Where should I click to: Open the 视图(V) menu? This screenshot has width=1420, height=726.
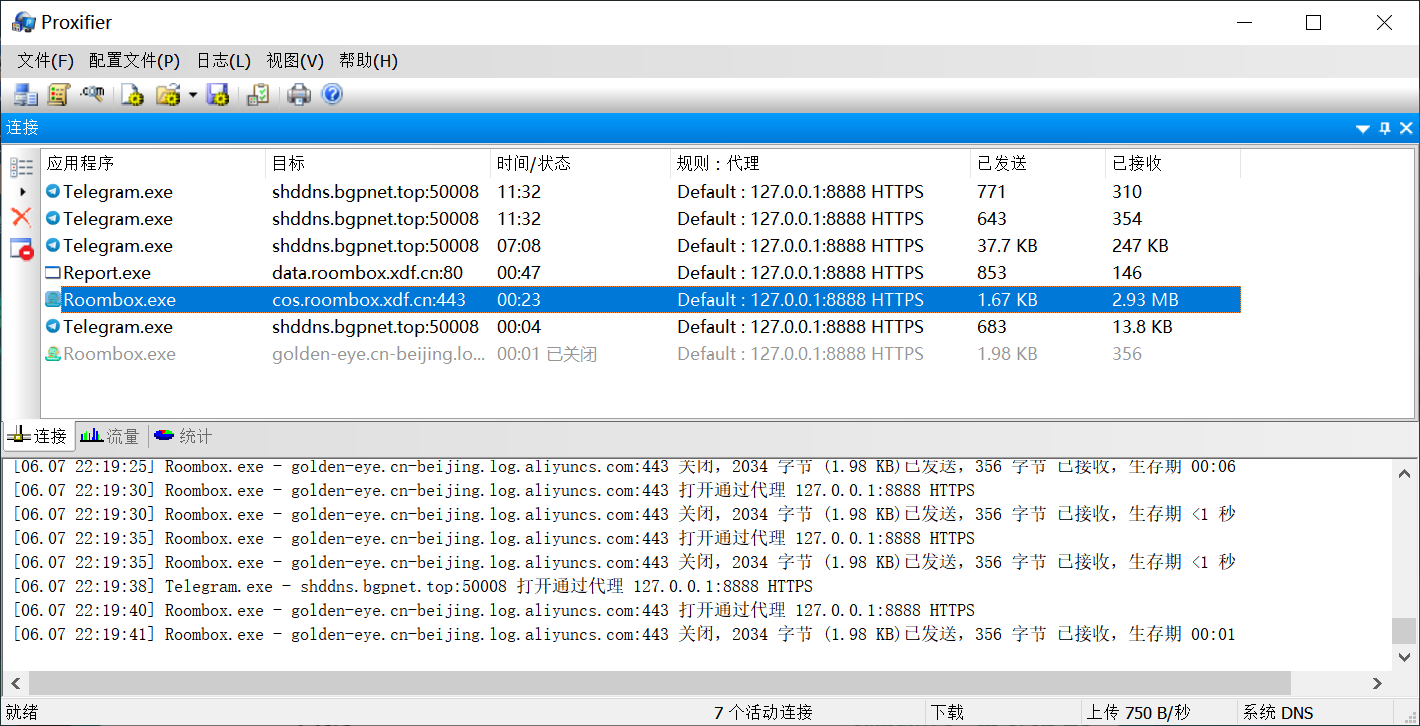pos(295,61)
